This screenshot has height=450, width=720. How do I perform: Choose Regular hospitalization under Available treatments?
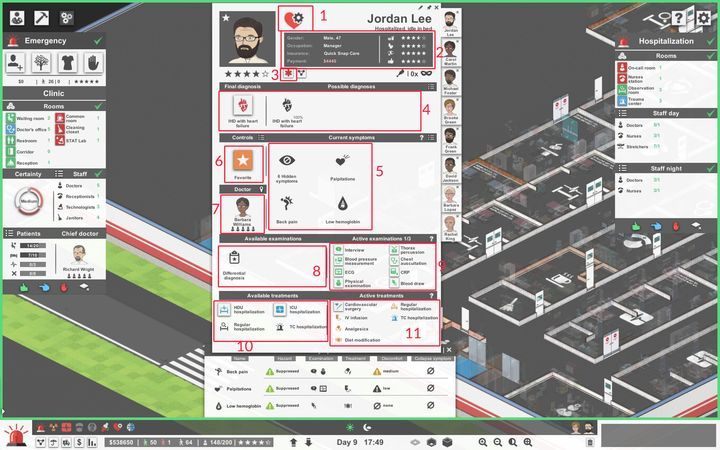pyautogui.click(x=224, y=326)
